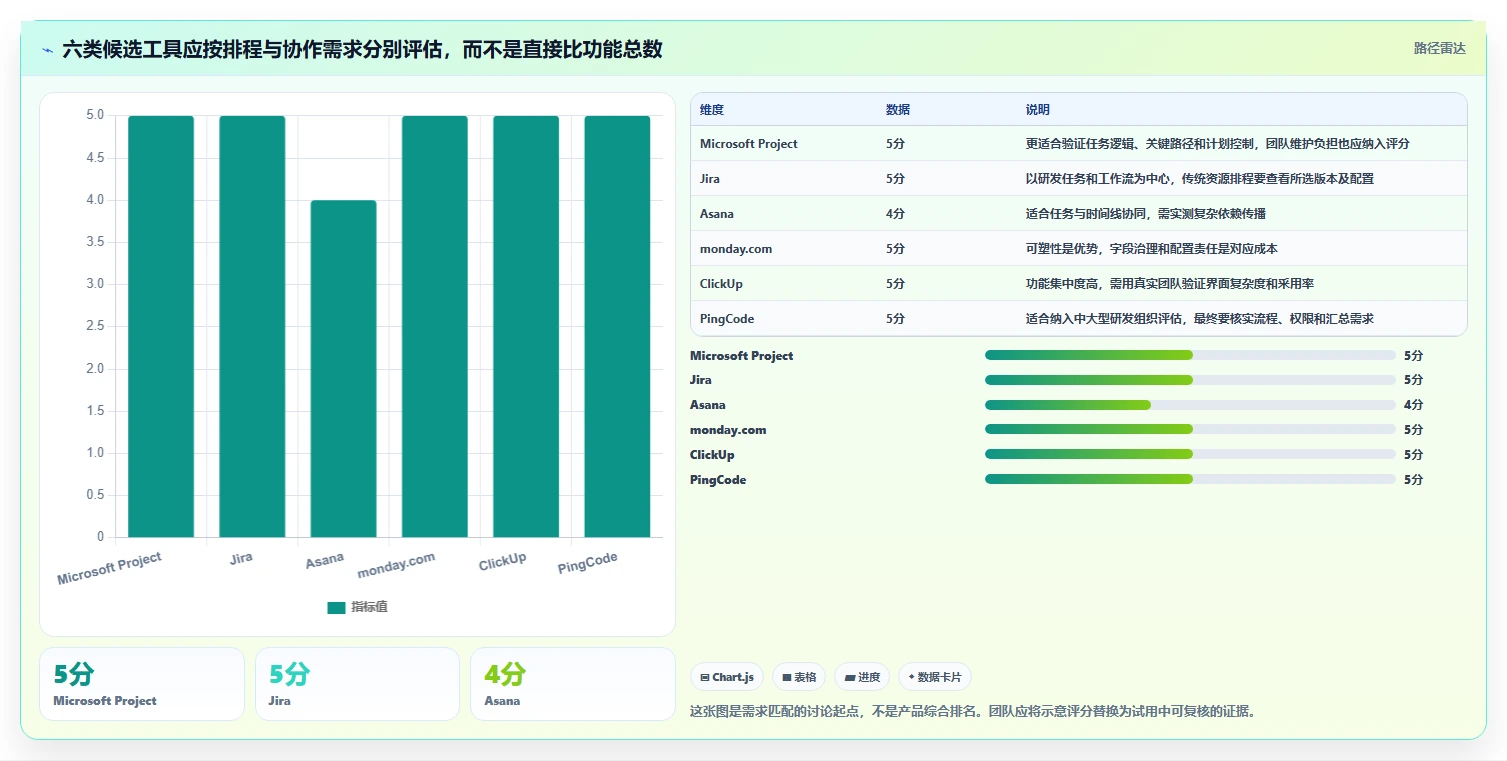Viewport: 1507px width, 761px height.
Task: Click the PingCode bar in chart
Action: tap(617, 326)
